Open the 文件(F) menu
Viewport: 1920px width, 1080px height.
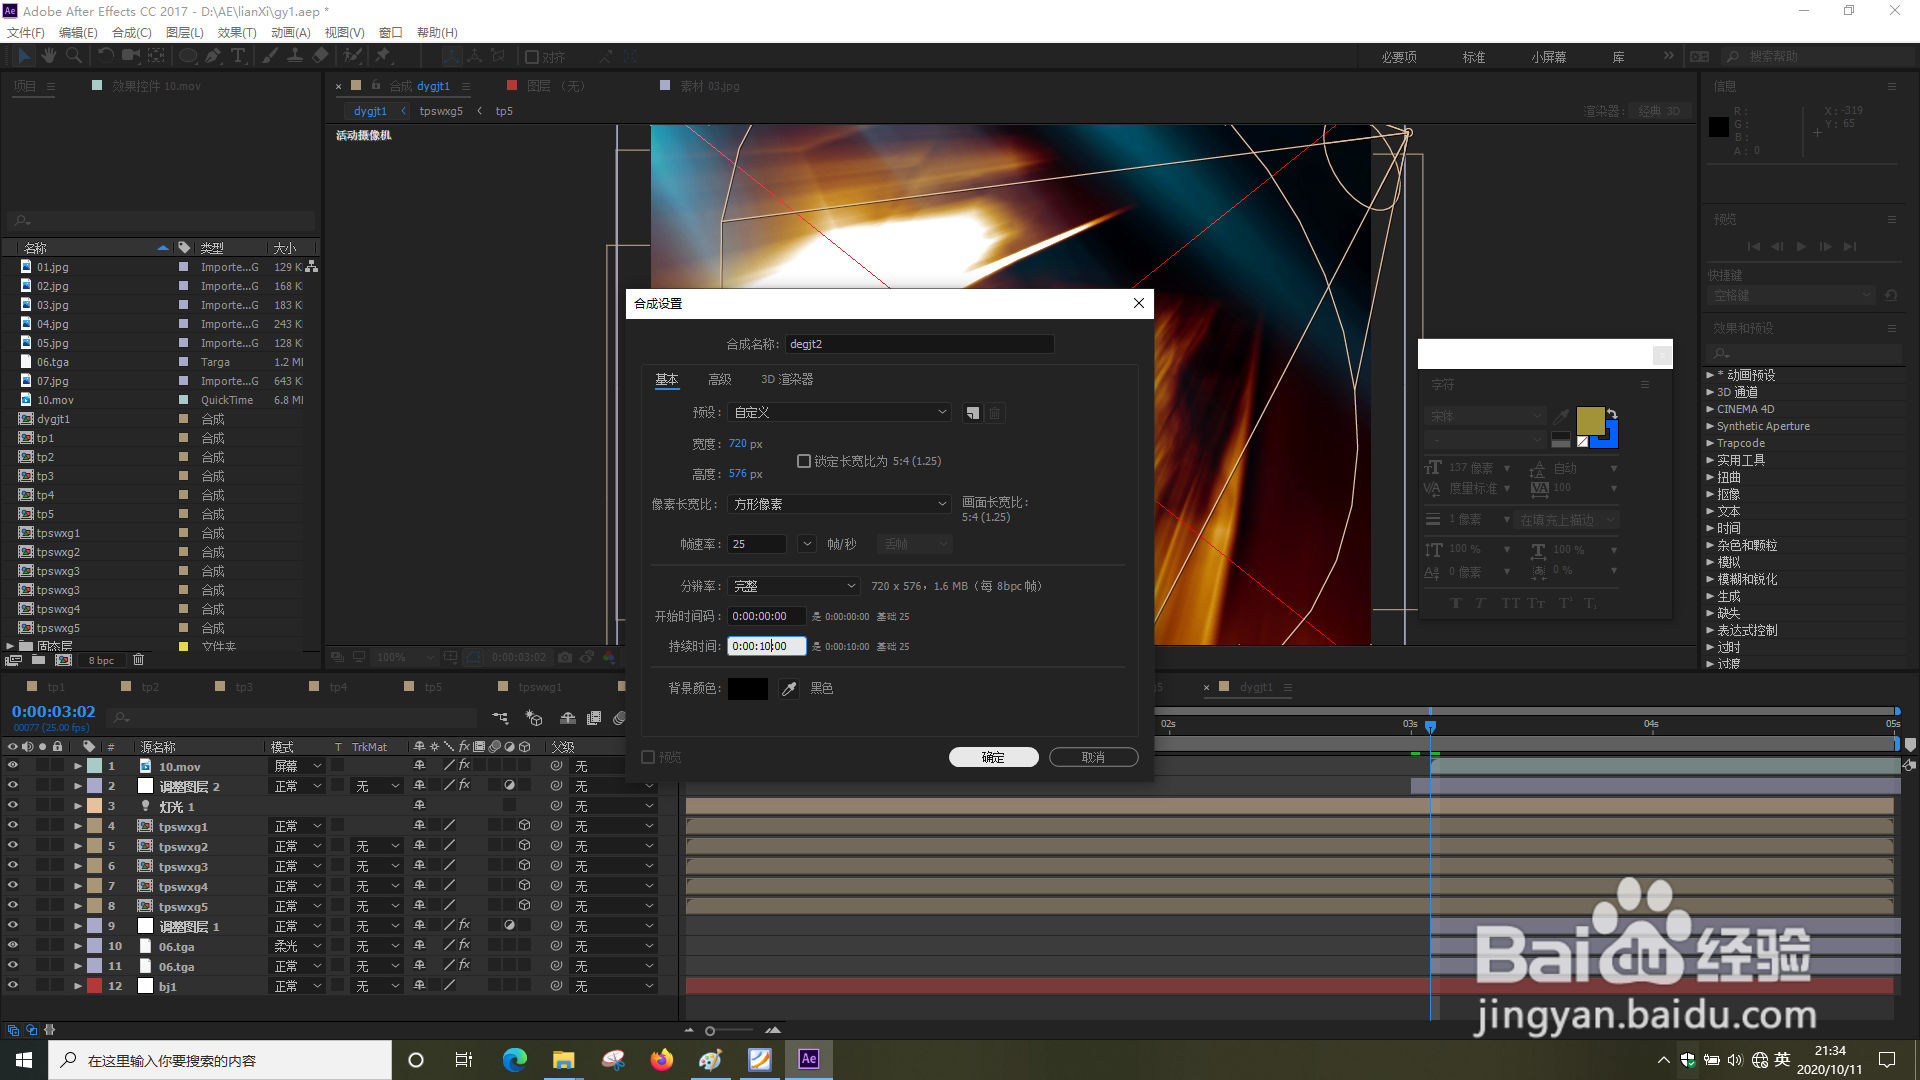point(26,32)
